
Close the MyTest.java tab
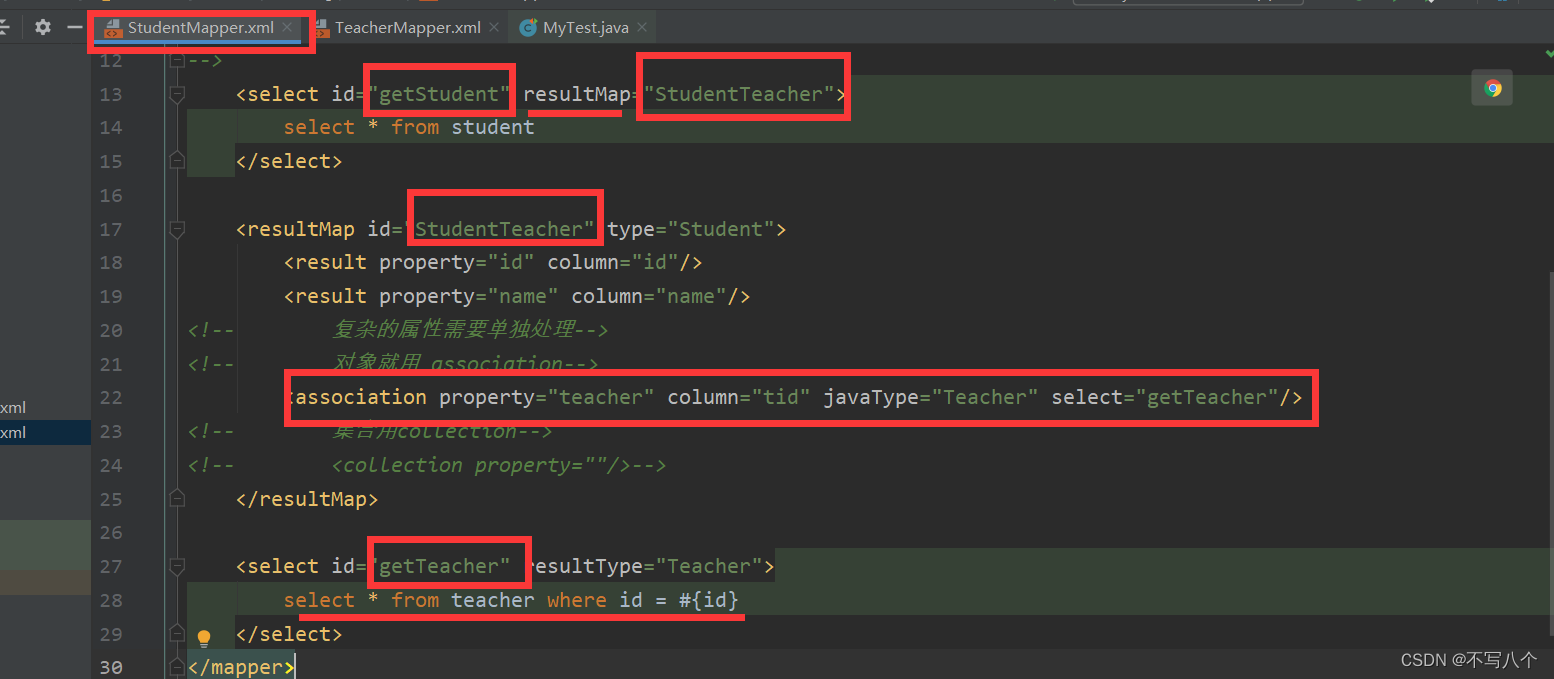[x=642, y=28]
